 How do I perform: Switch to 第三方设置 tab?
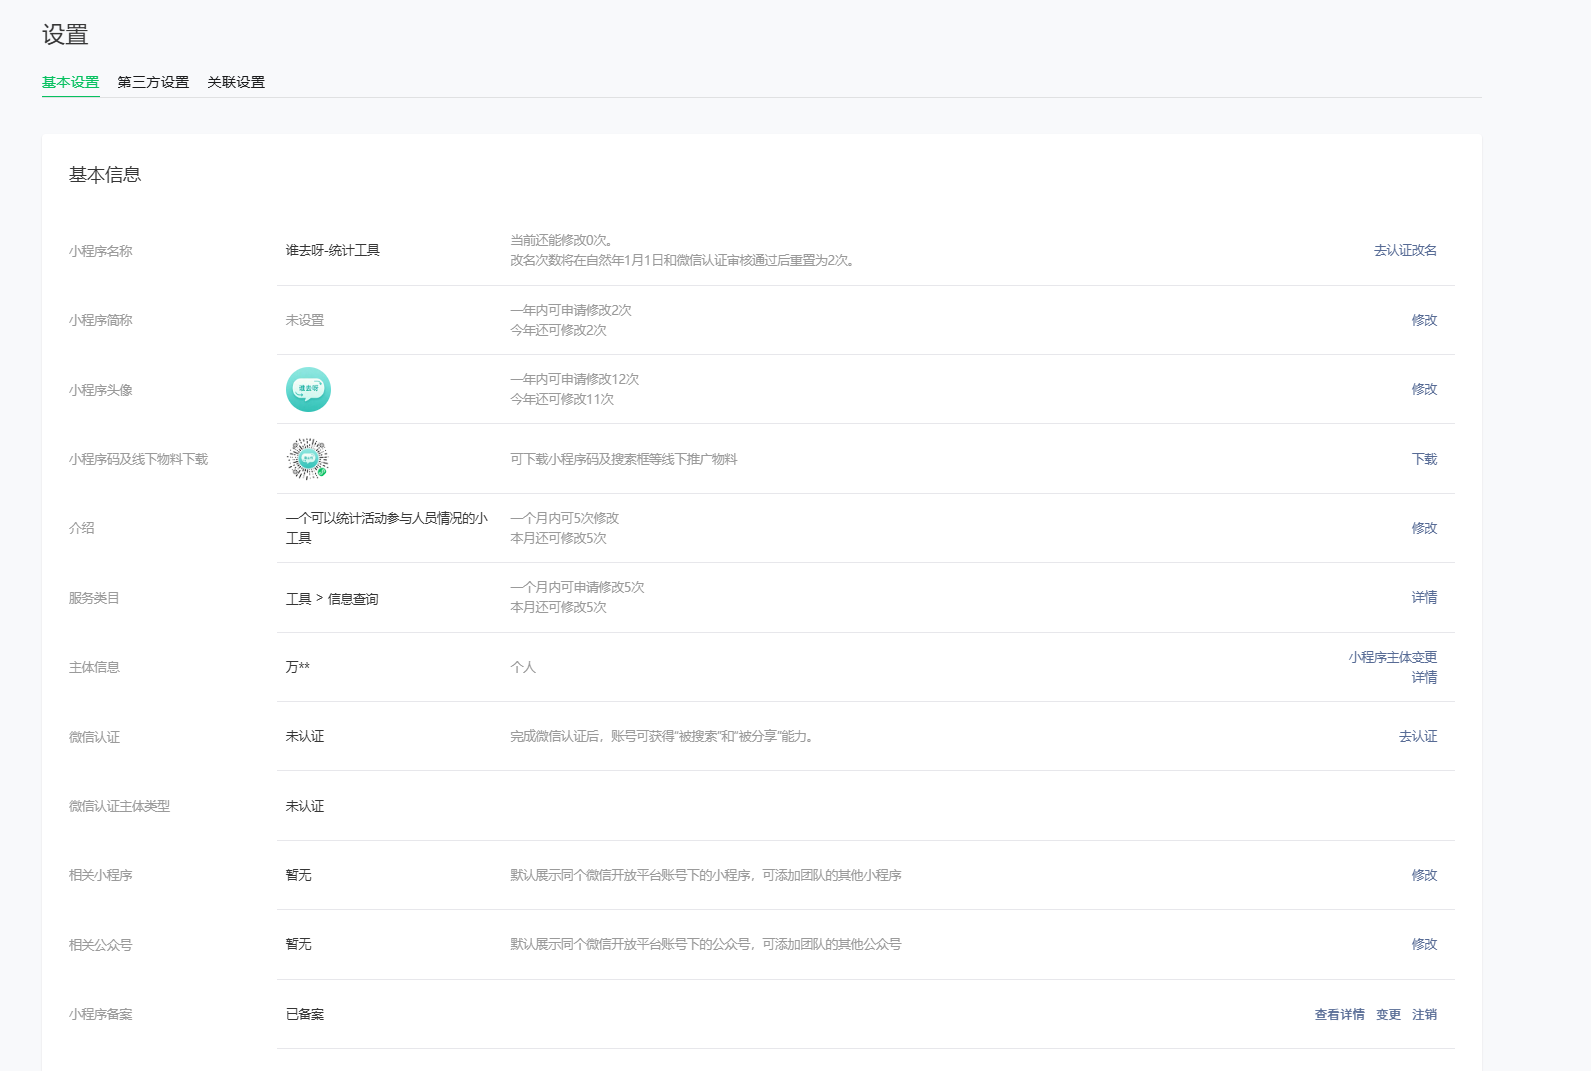click(x=153, y=82)
